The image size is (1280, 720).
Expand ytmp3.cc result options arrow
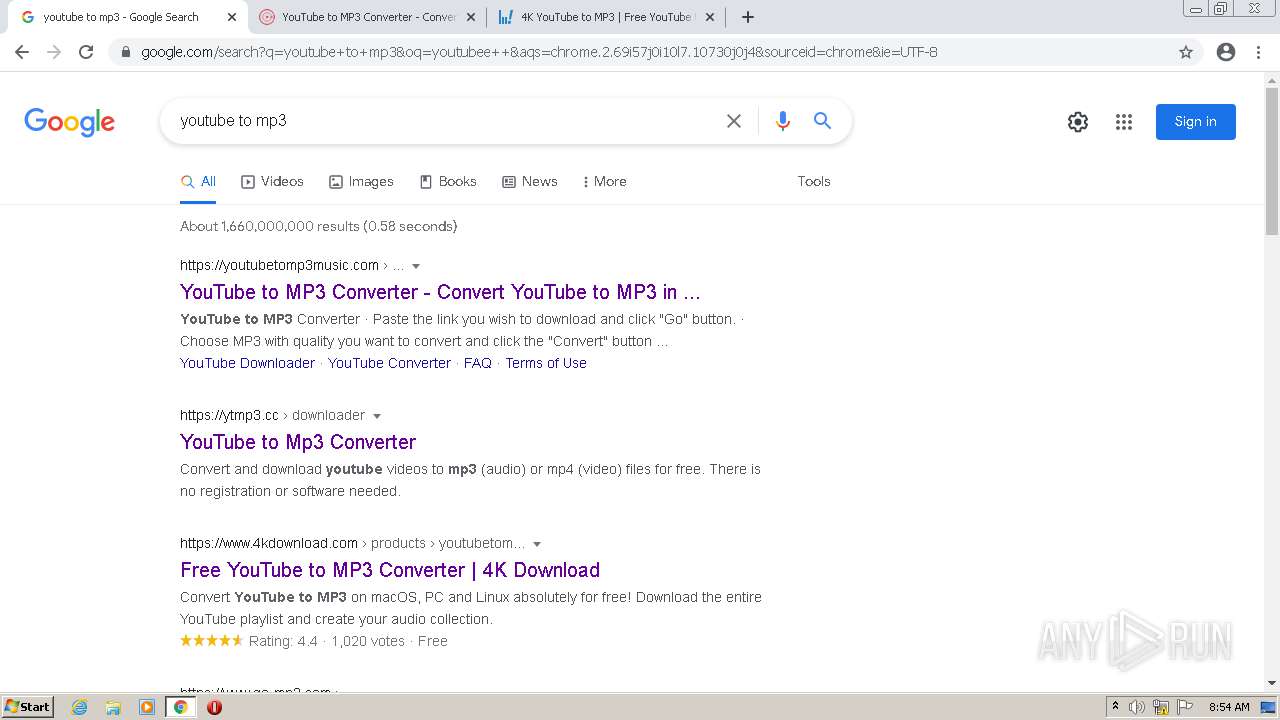(377, 416)
